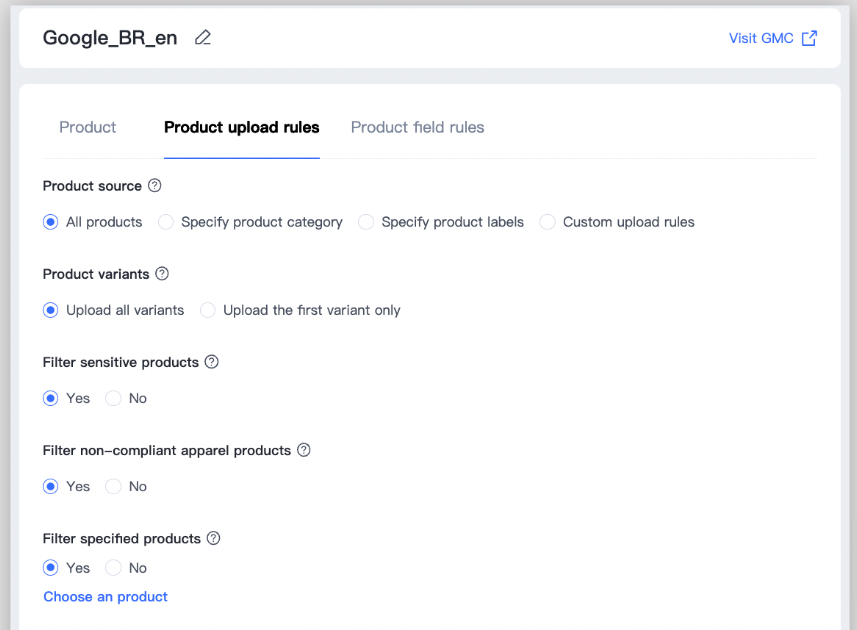Switch to the Product tab

(x=88, y=127)
